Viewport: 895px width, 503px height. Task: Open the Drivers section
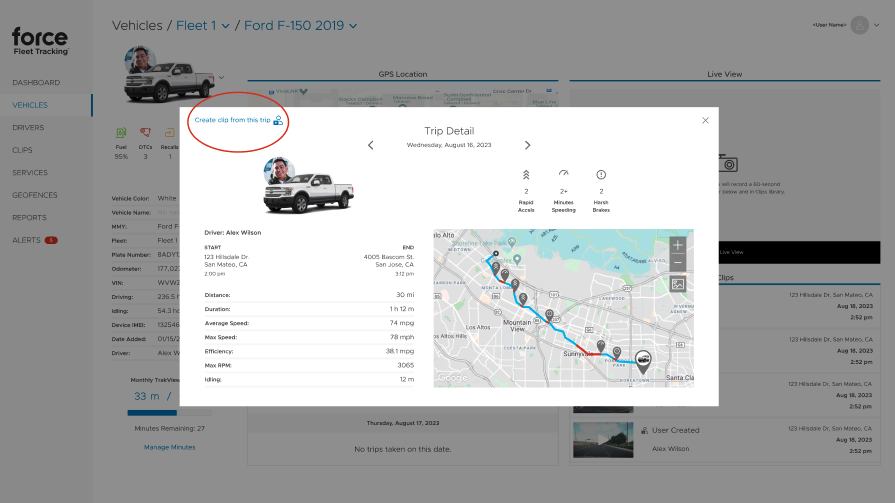28,128
